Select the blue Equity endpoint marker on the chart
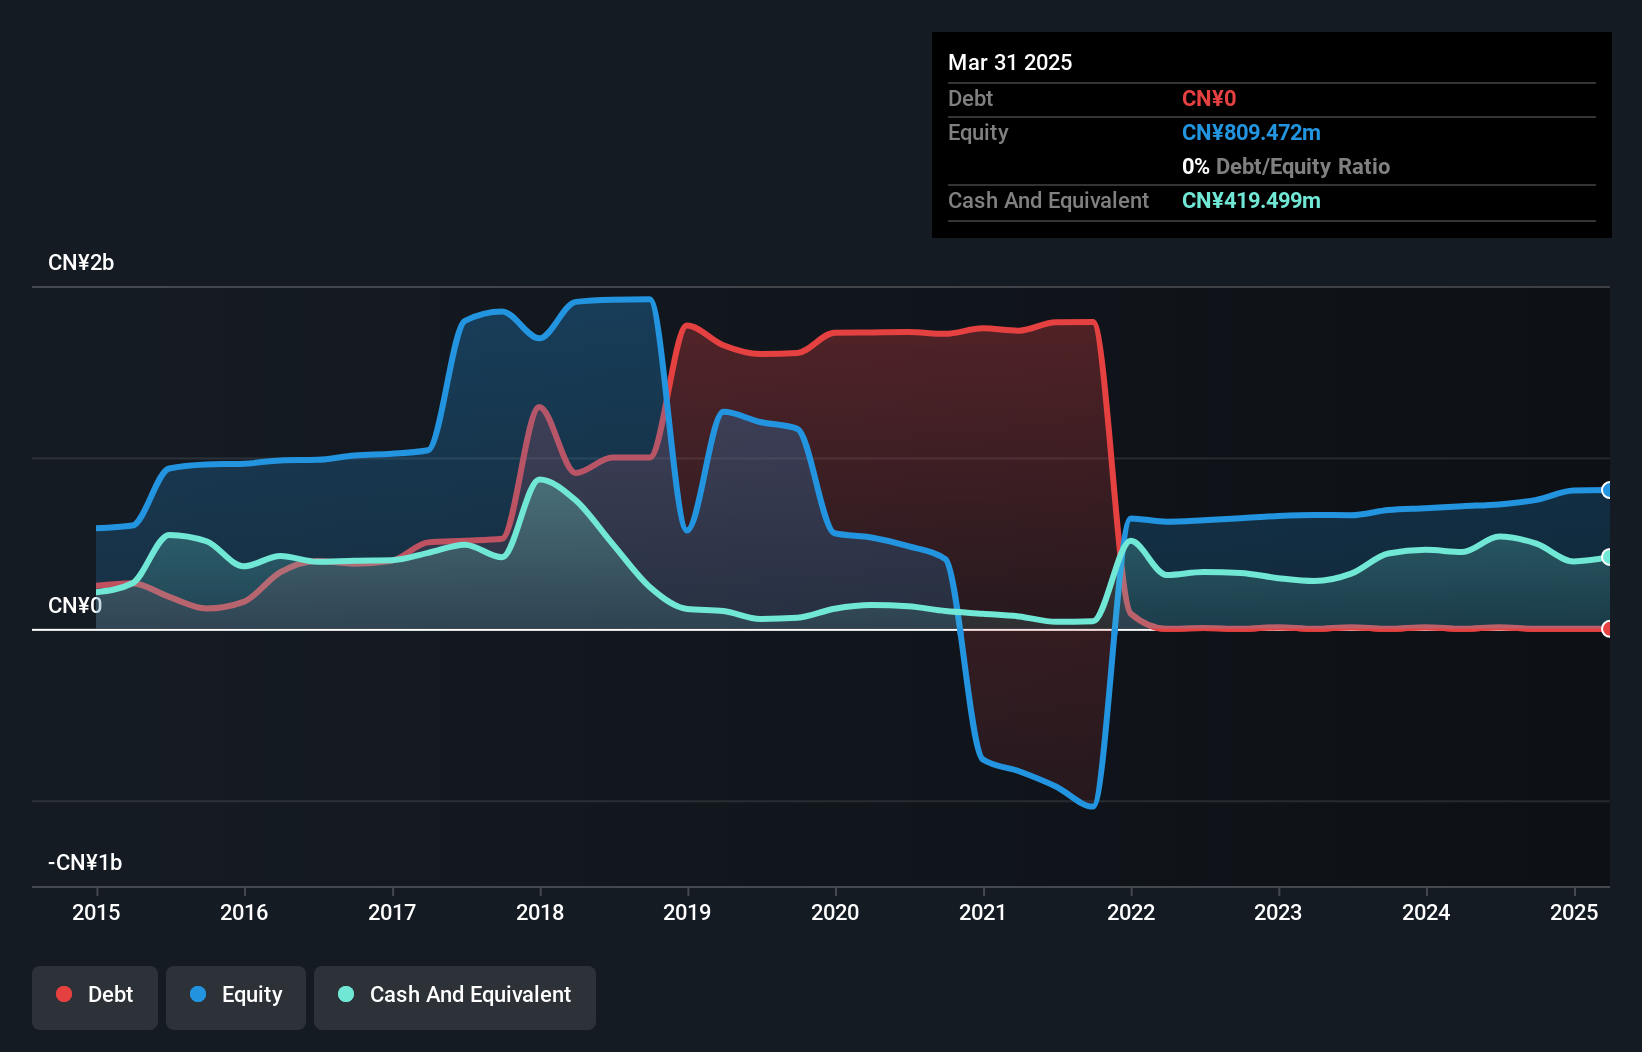This screenshot has height=1052, width=1642. [x=1607, y=490]
